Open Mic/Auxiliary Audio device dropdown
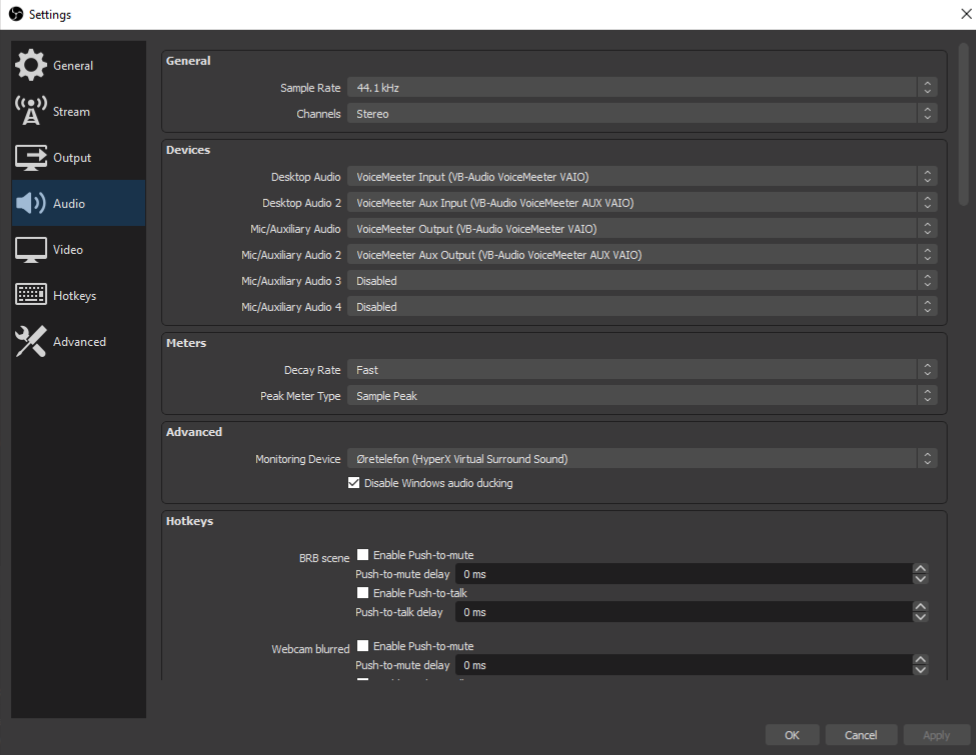 642,229
